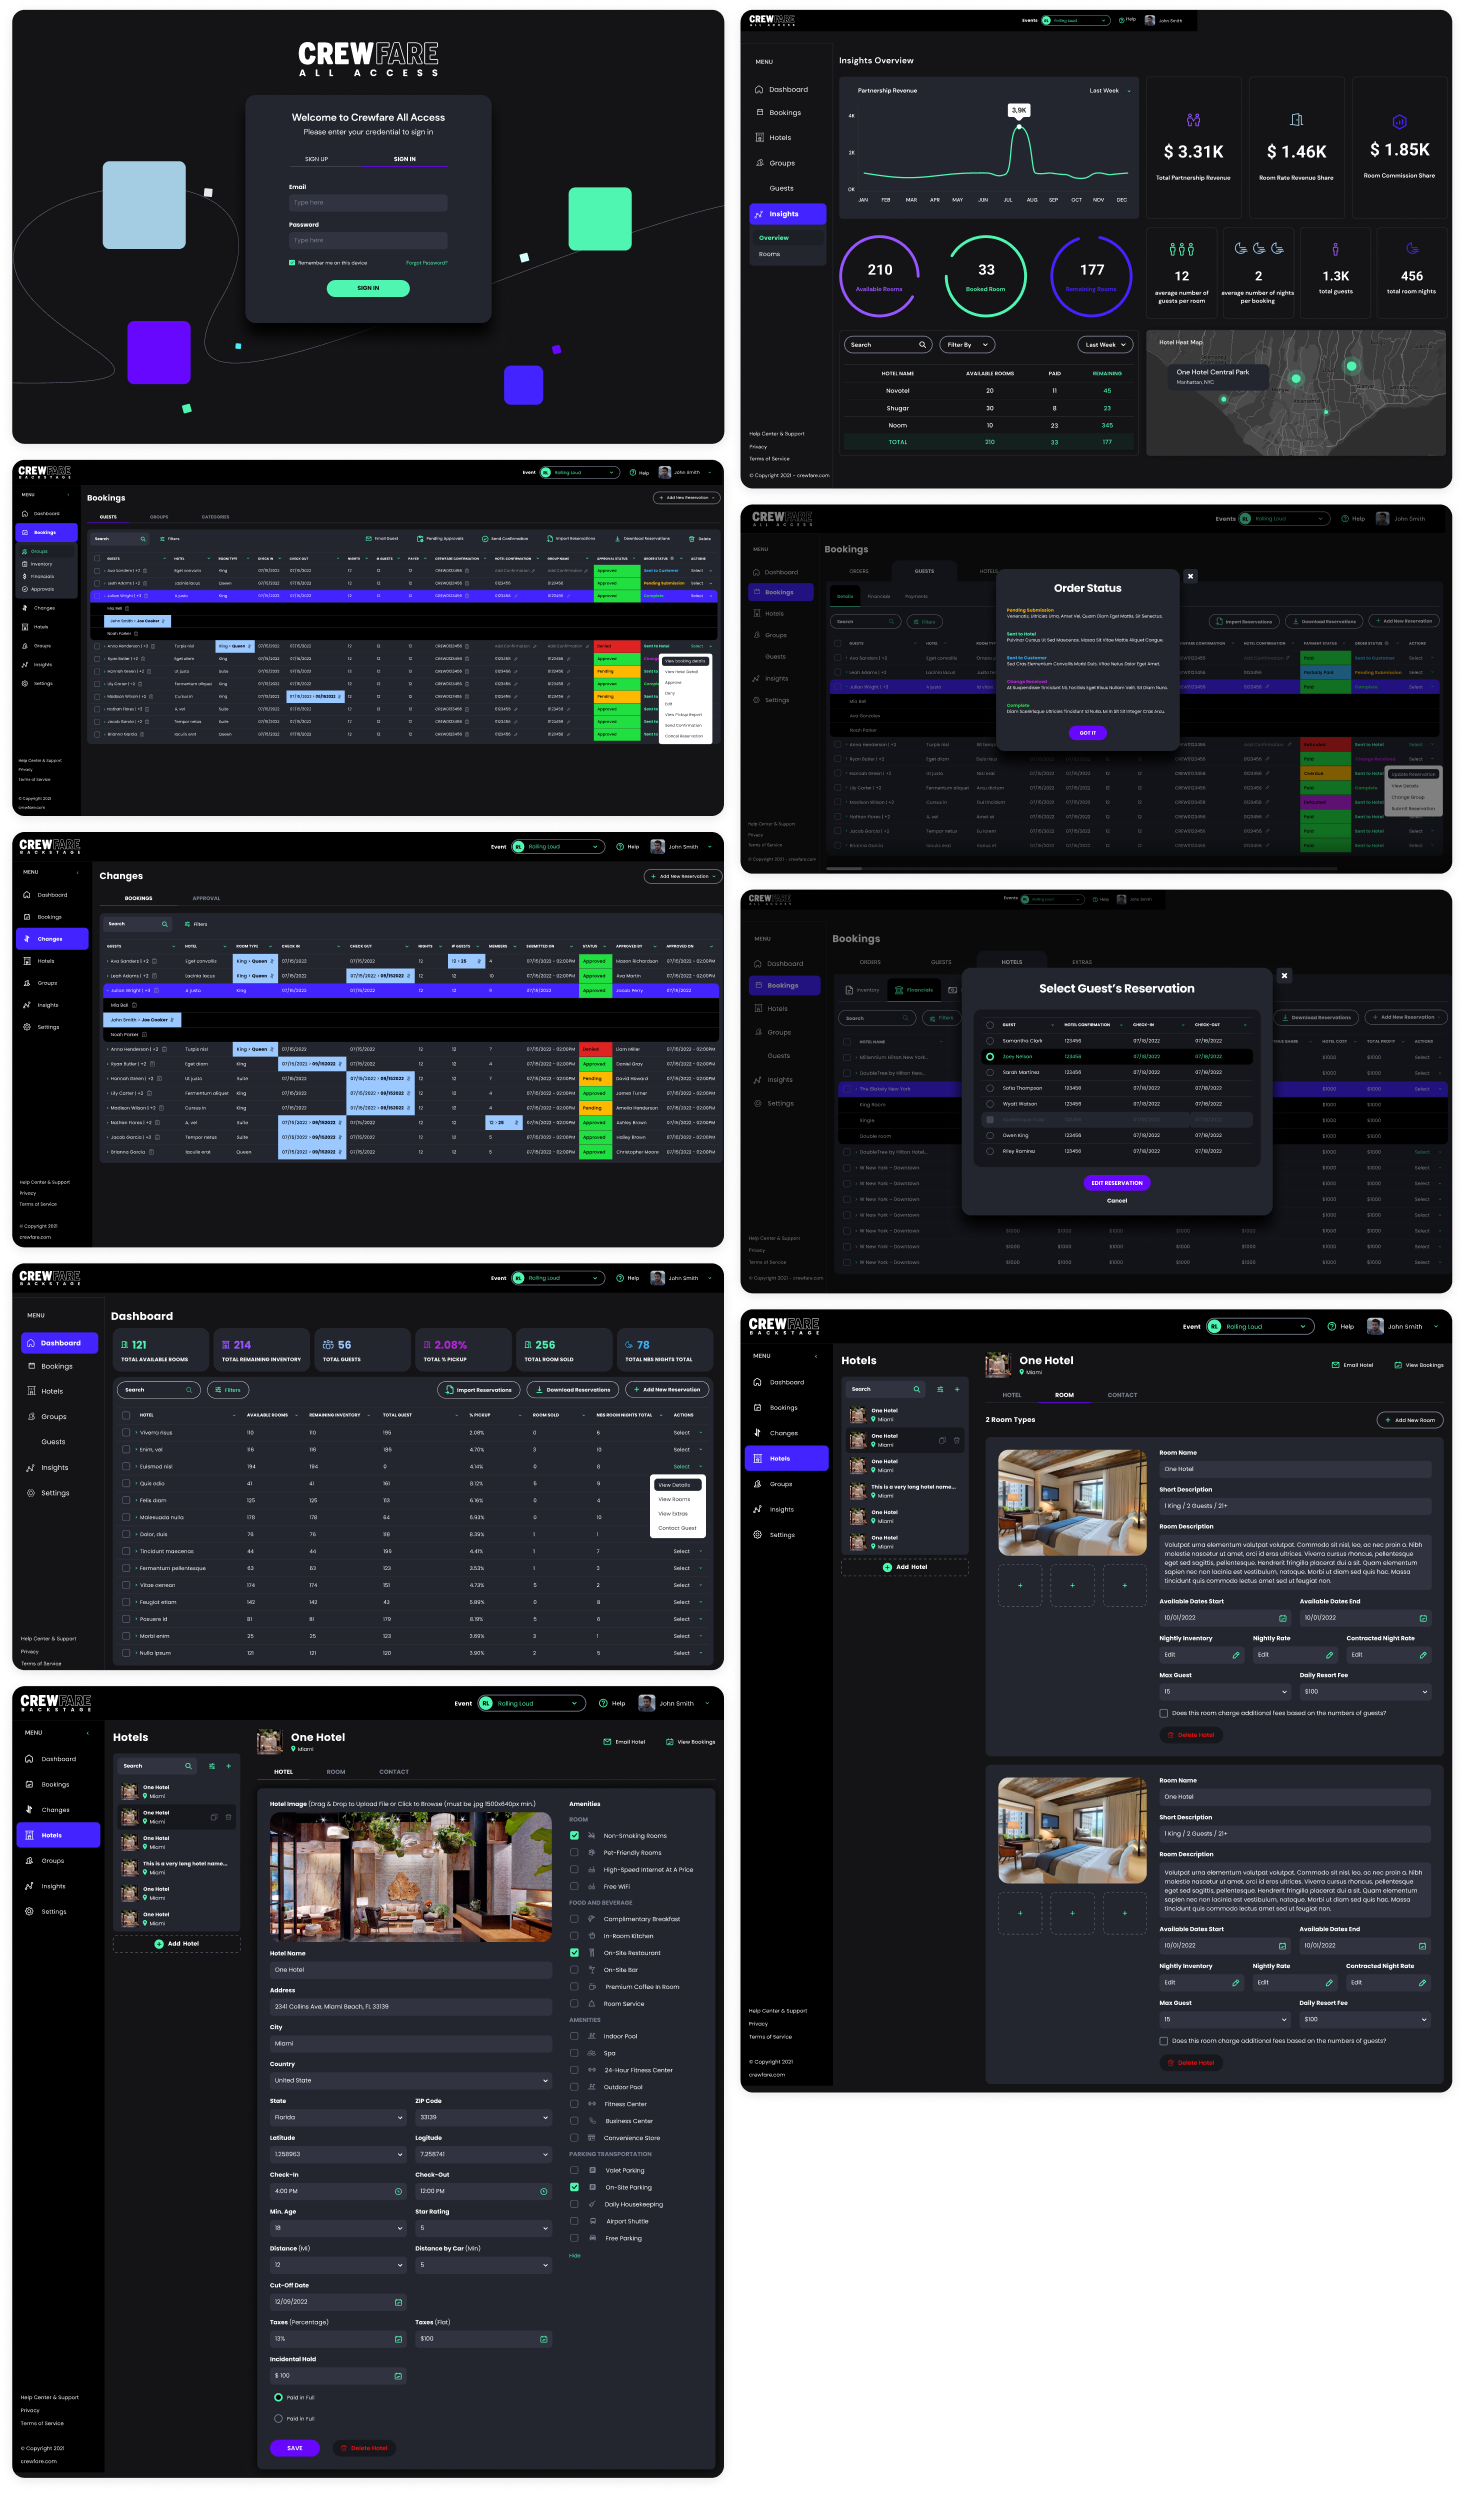1465x2493 pixels.
Task: Open the Rooms submenu under Insights
Action: (769, 254)
